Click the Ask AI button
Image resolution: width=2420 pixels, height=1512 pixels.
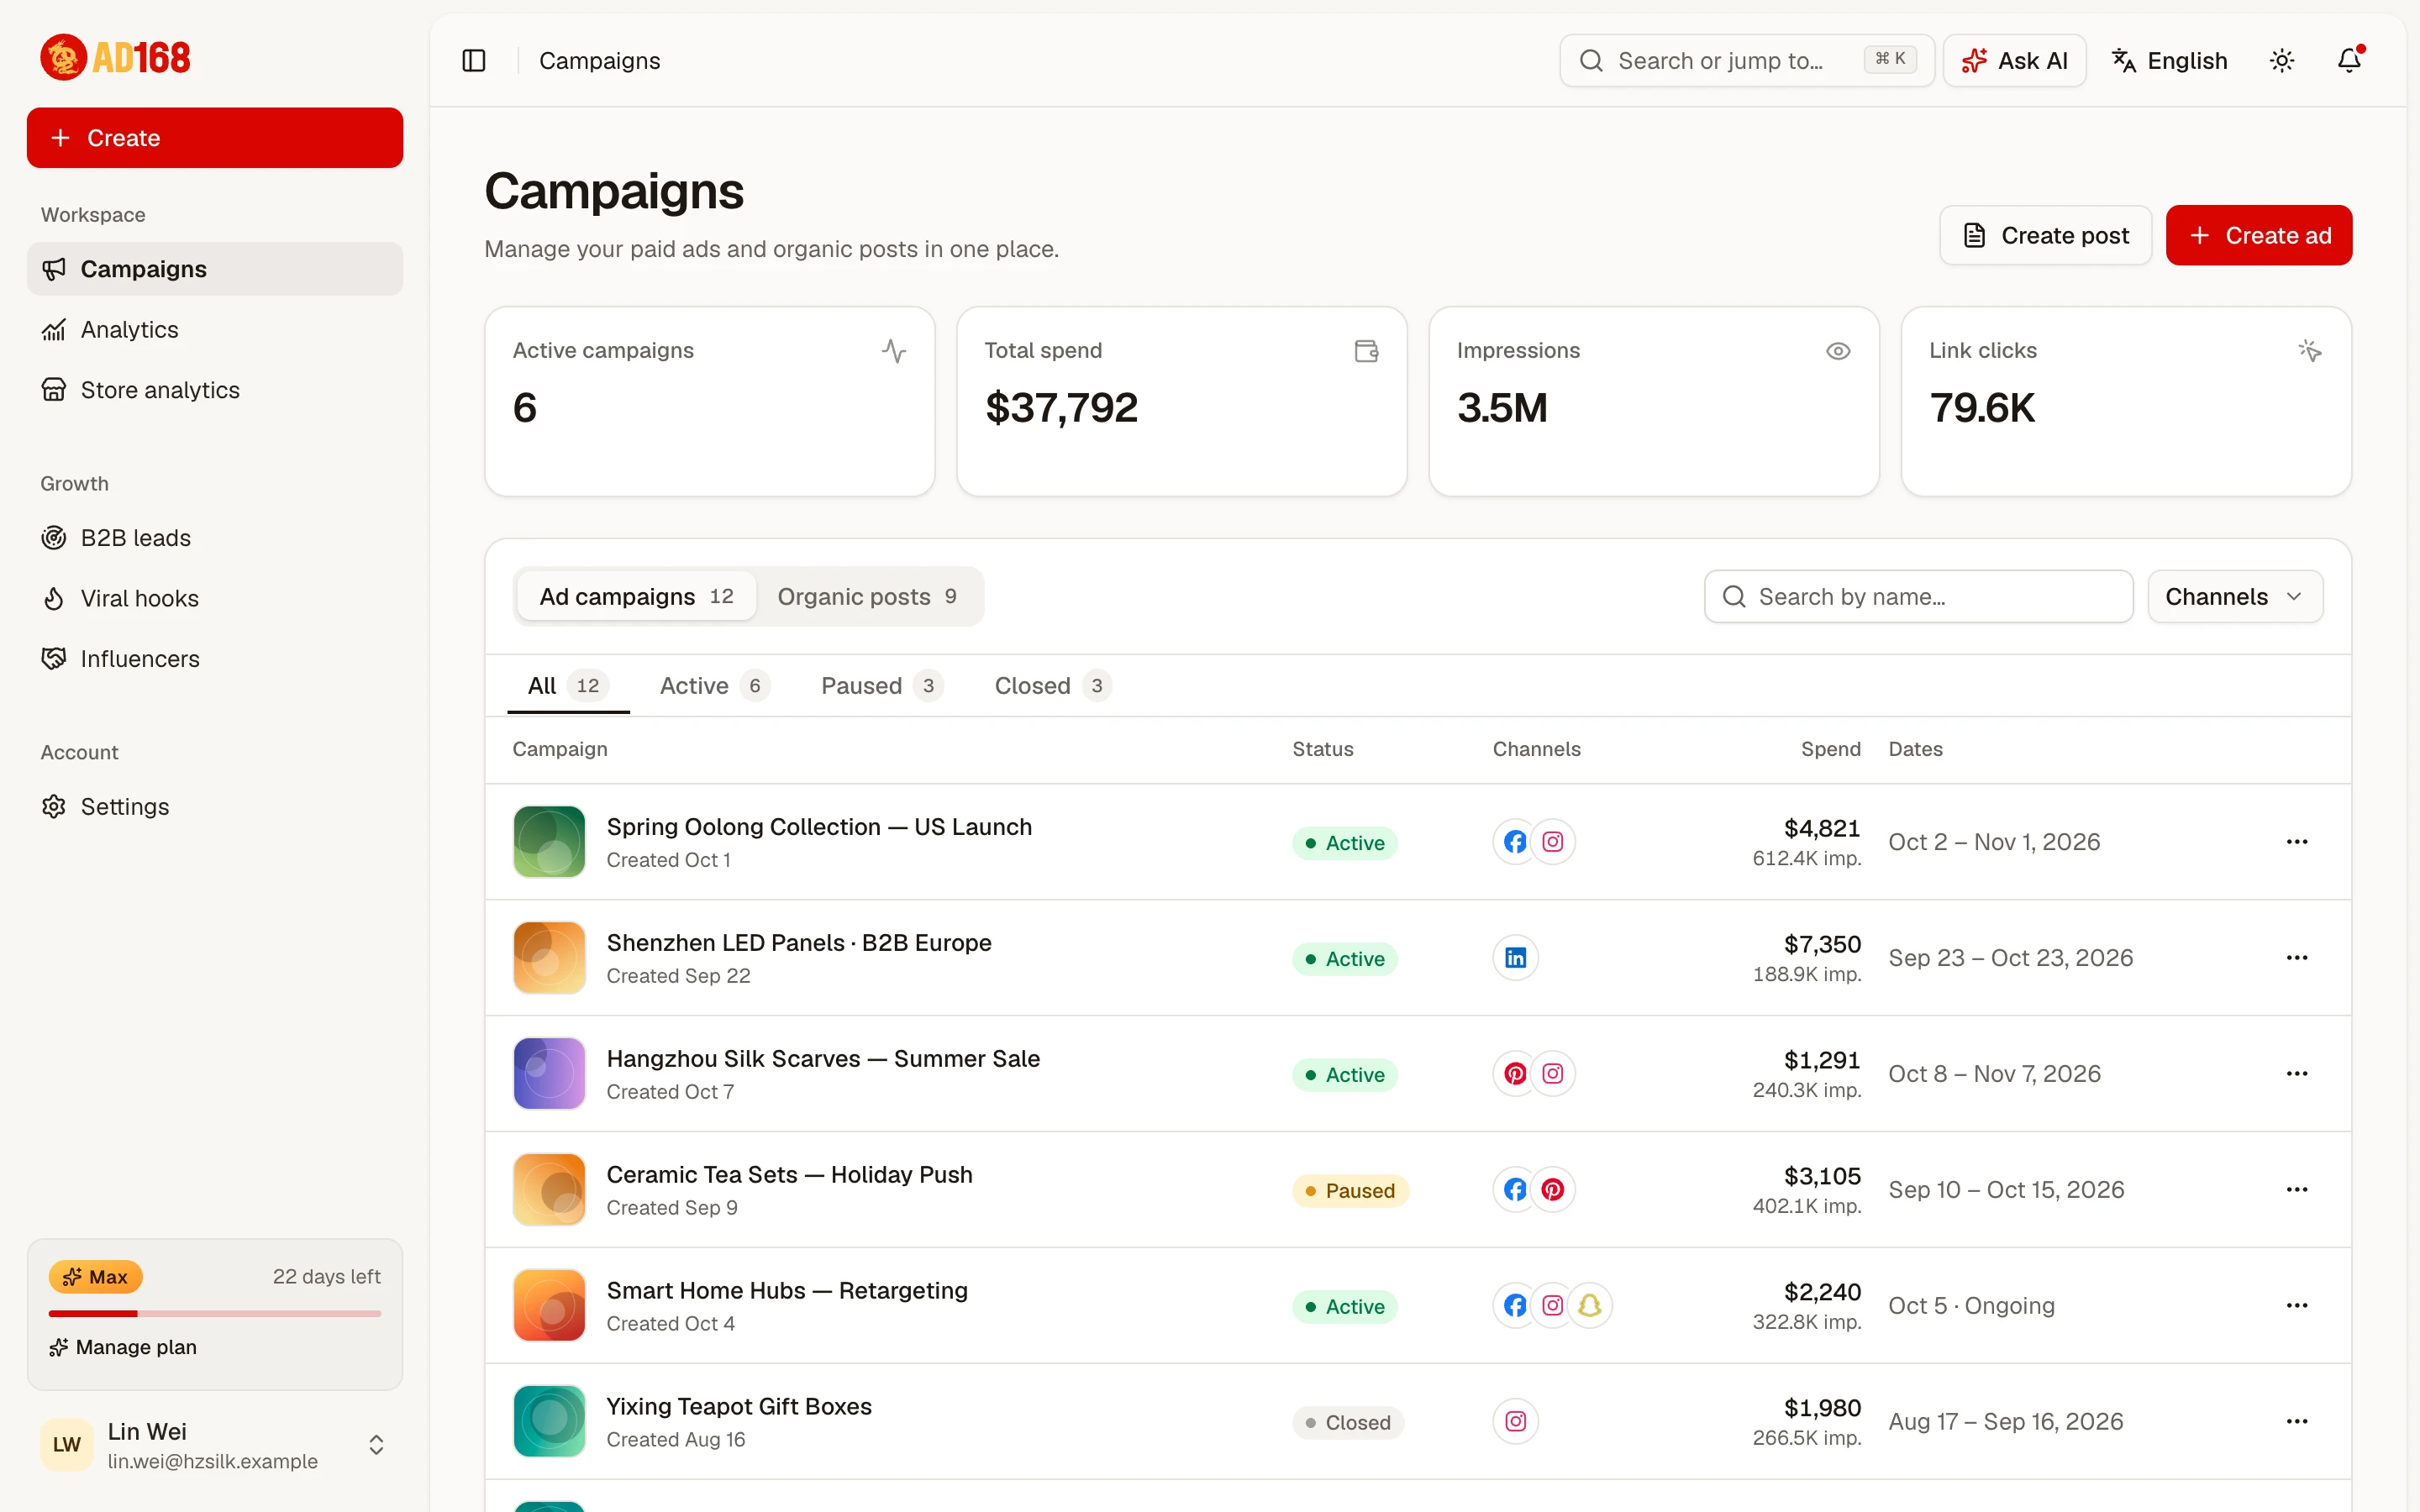pos(2014,61)
